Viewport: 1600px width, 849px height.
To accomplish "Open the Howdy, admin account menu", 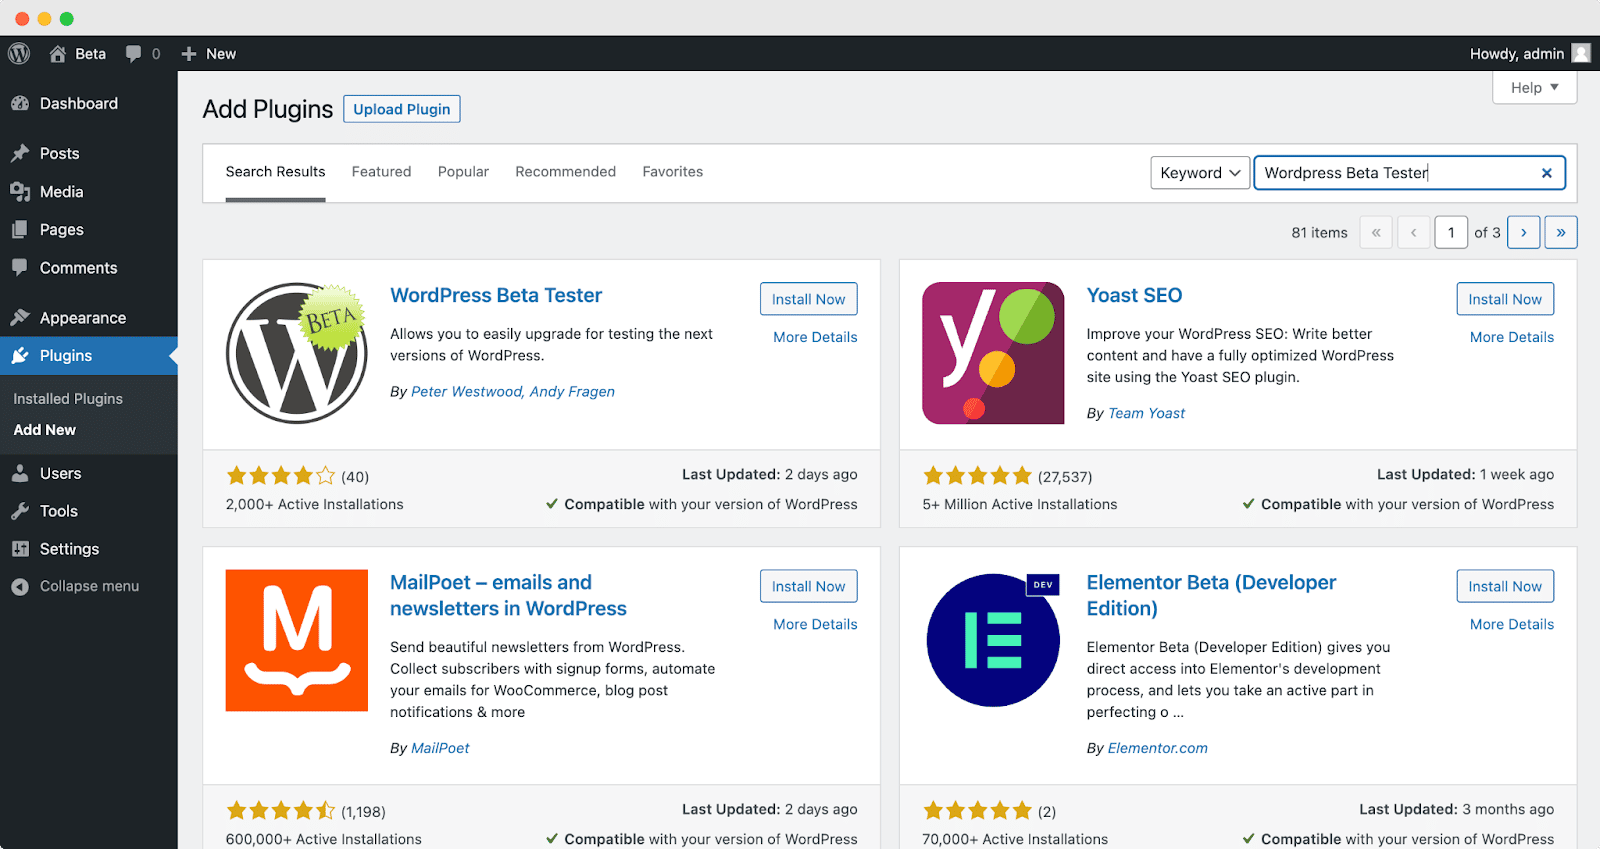I will click(x=1530, y=54).
